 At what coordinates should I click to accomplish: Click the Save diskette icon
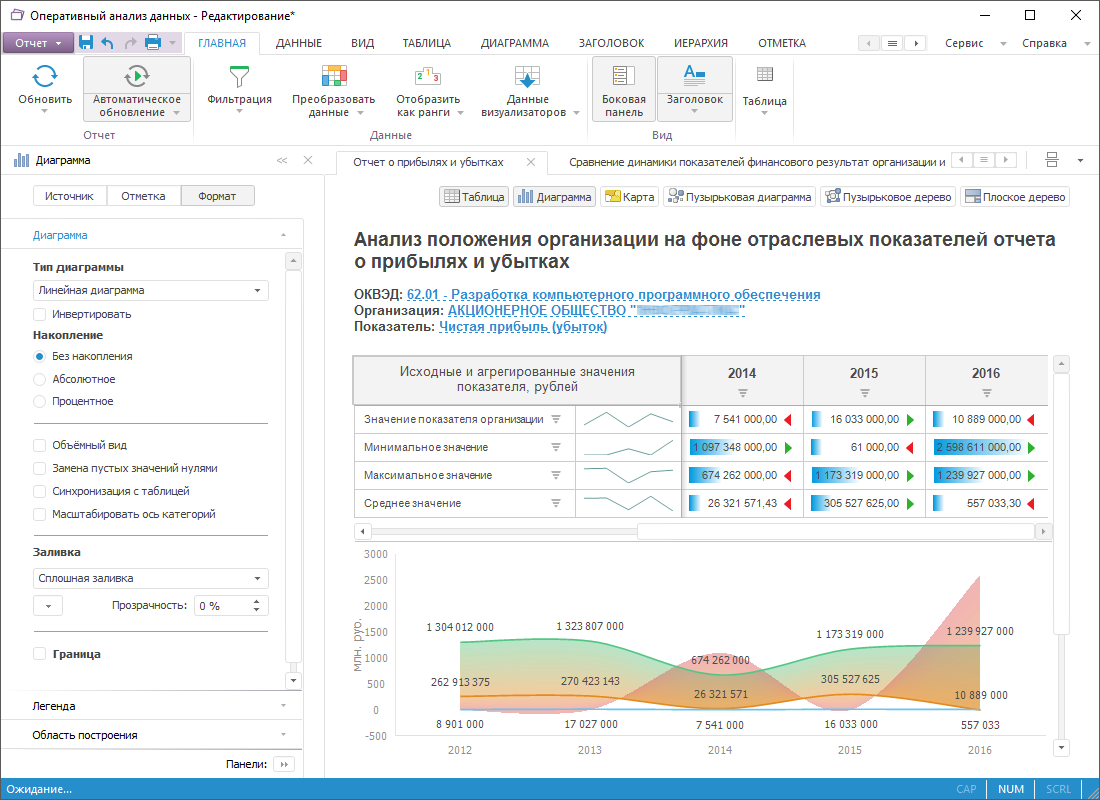86,43
